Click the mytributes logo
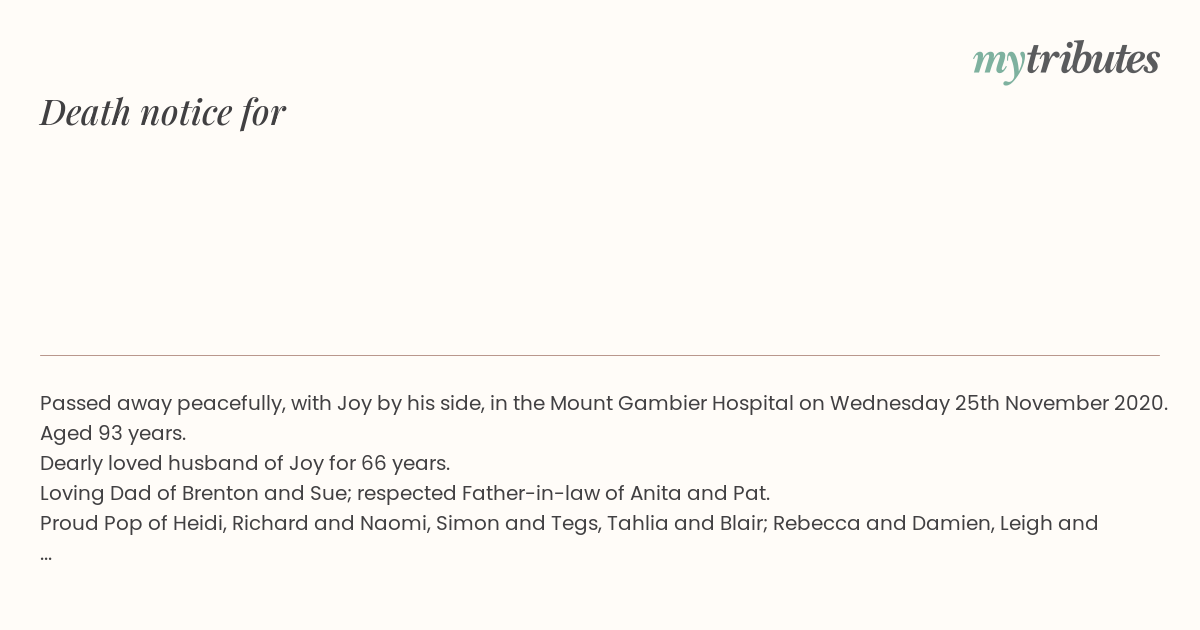Image resolution: width=1200 pixels, height=630 pixels. coord(1066,60)
